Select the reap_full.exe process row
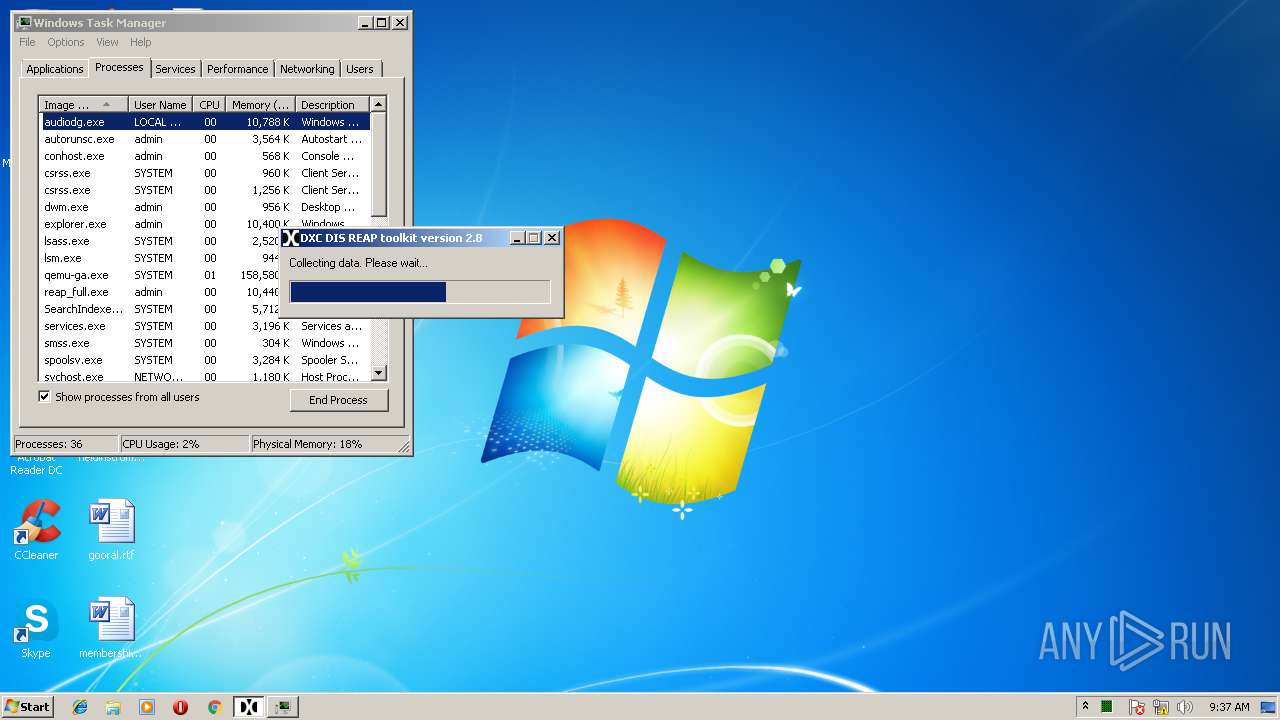The image size is (1280, 720). tap(160, 292)
